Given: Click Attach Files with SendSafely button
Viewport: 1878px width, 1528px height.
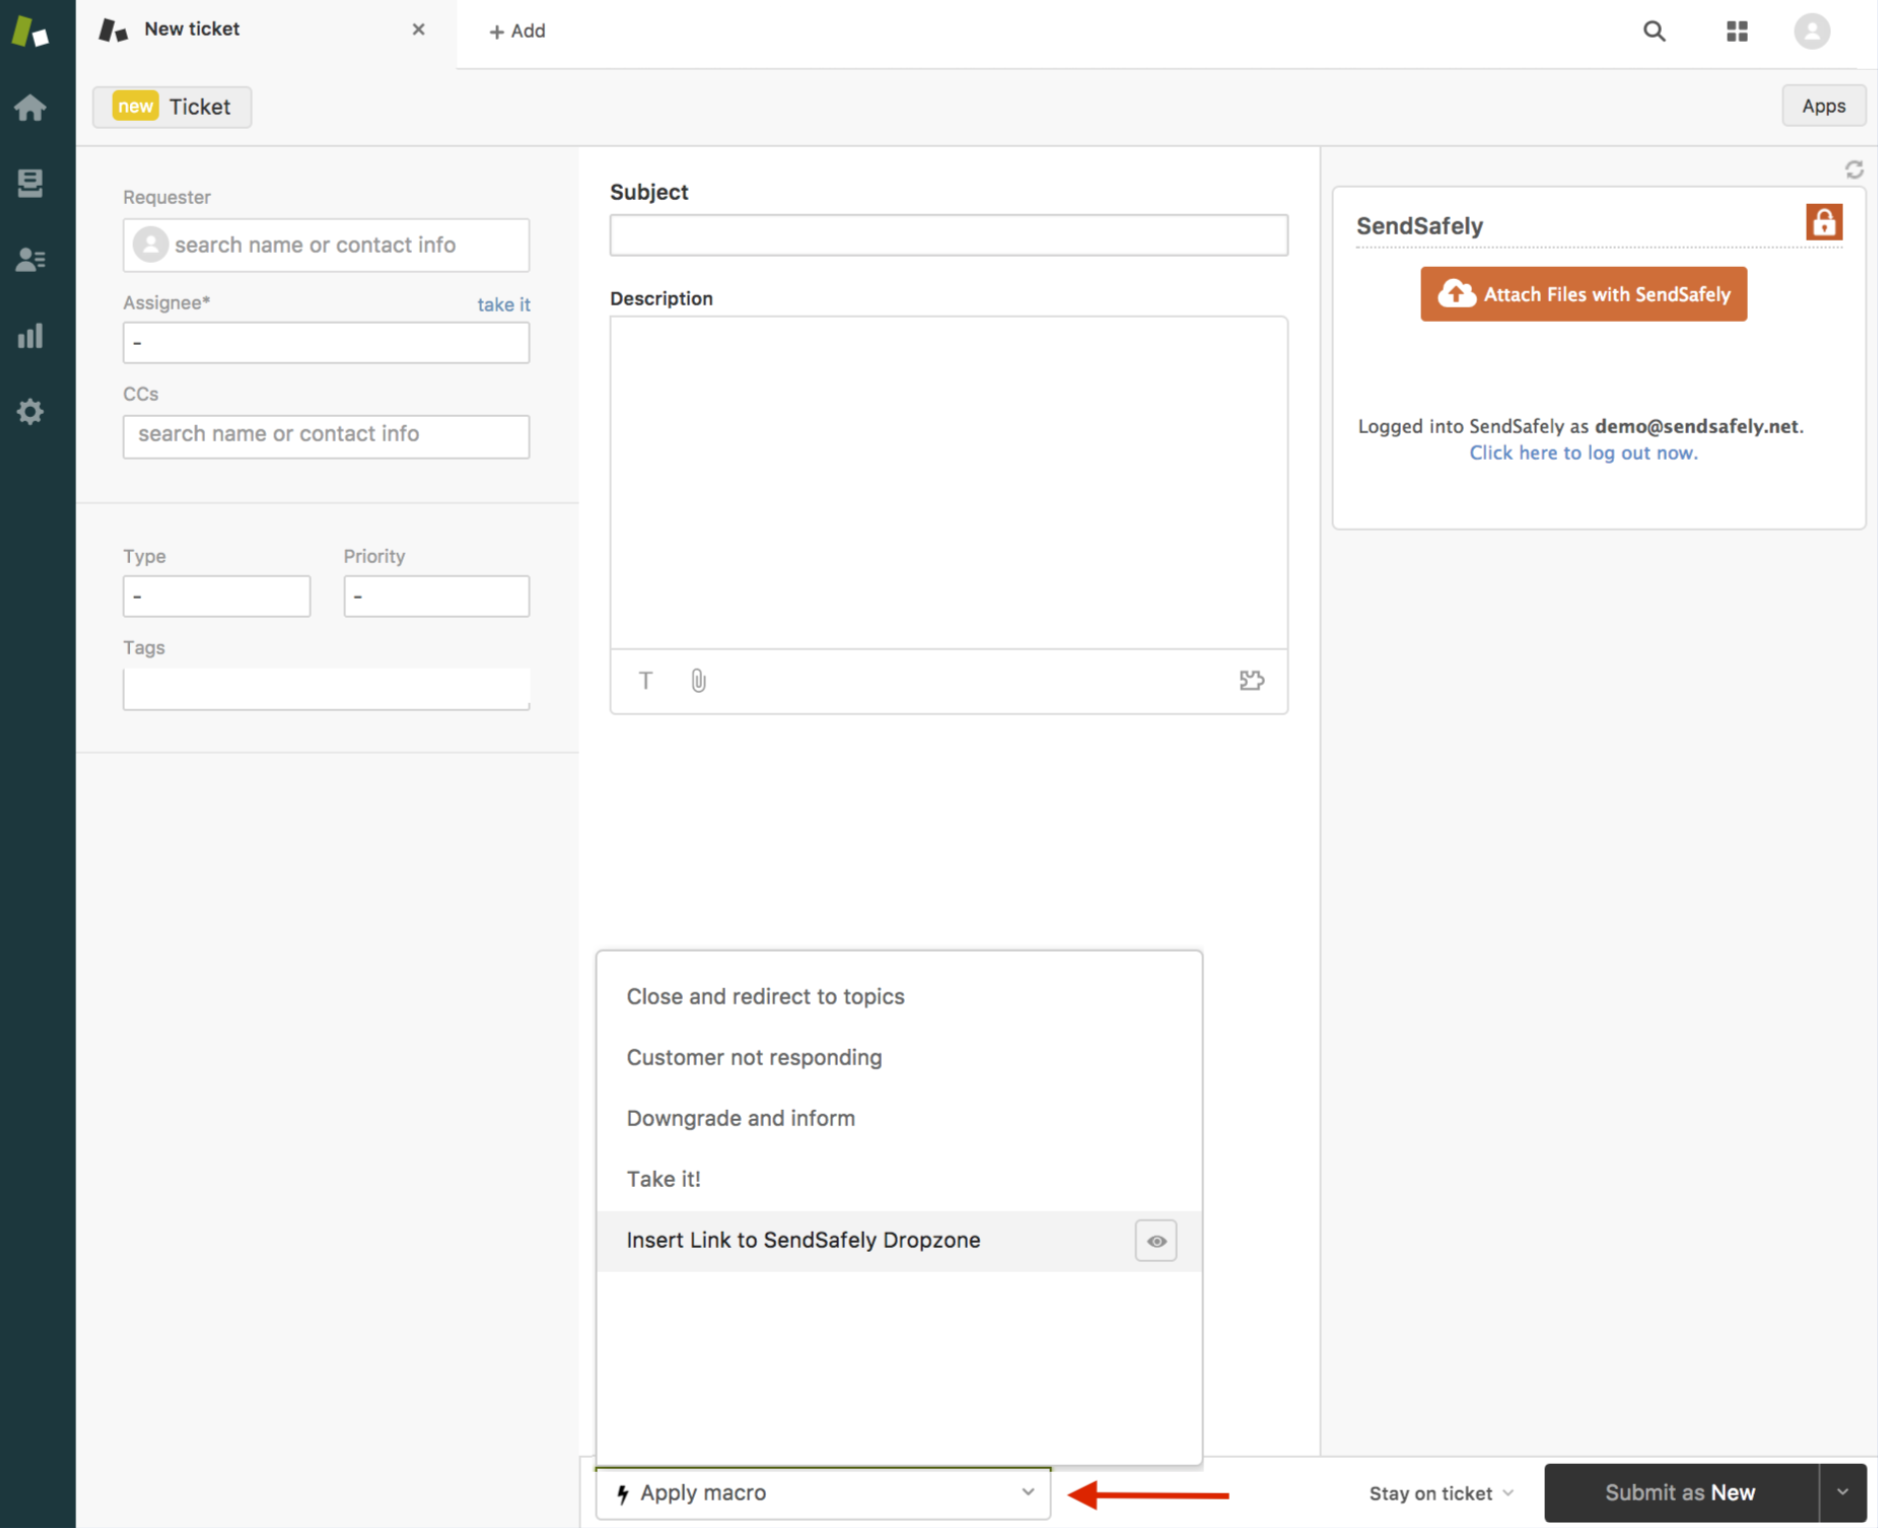Looking at the screenshot, I should coord(1583,294).
